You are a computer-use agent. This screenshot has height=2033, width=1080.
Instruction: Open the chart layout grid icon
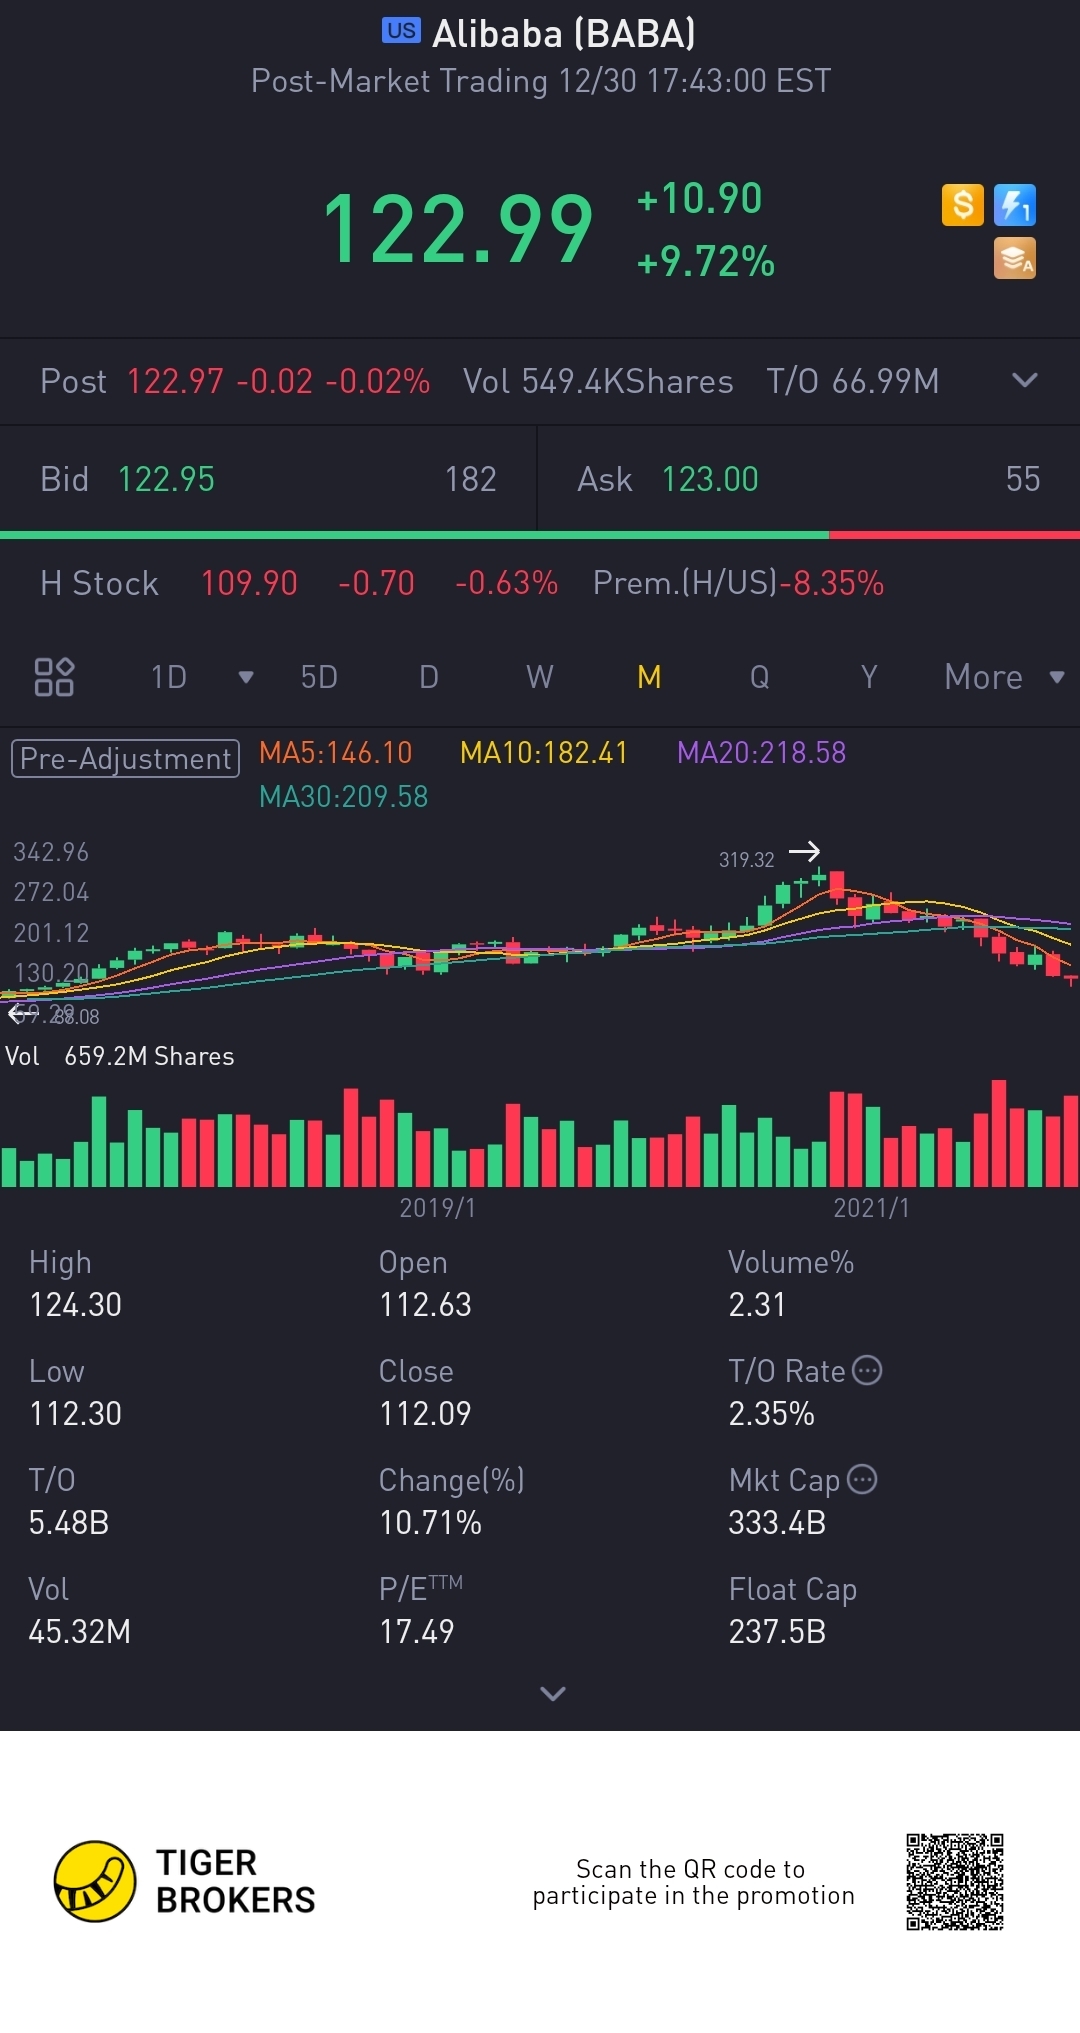(x=54, y=677)
